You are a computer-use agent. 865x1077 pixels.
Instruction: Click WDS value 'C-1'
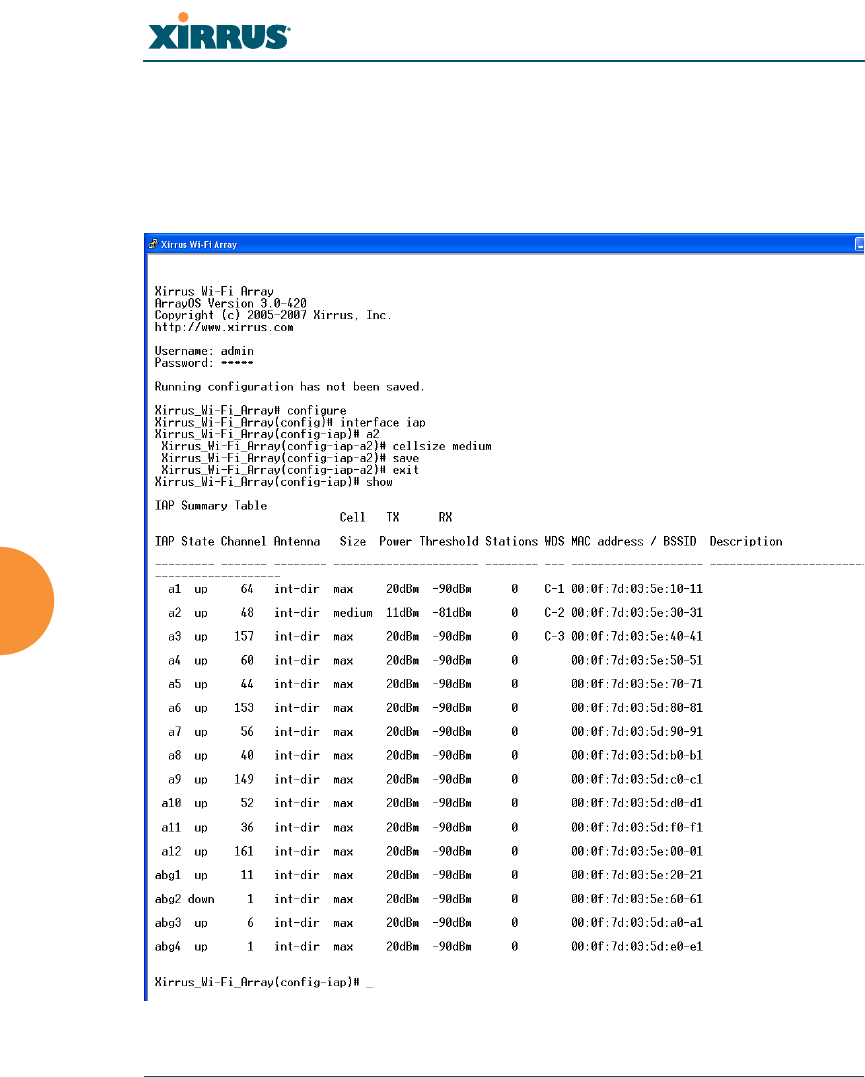(554, 589)
